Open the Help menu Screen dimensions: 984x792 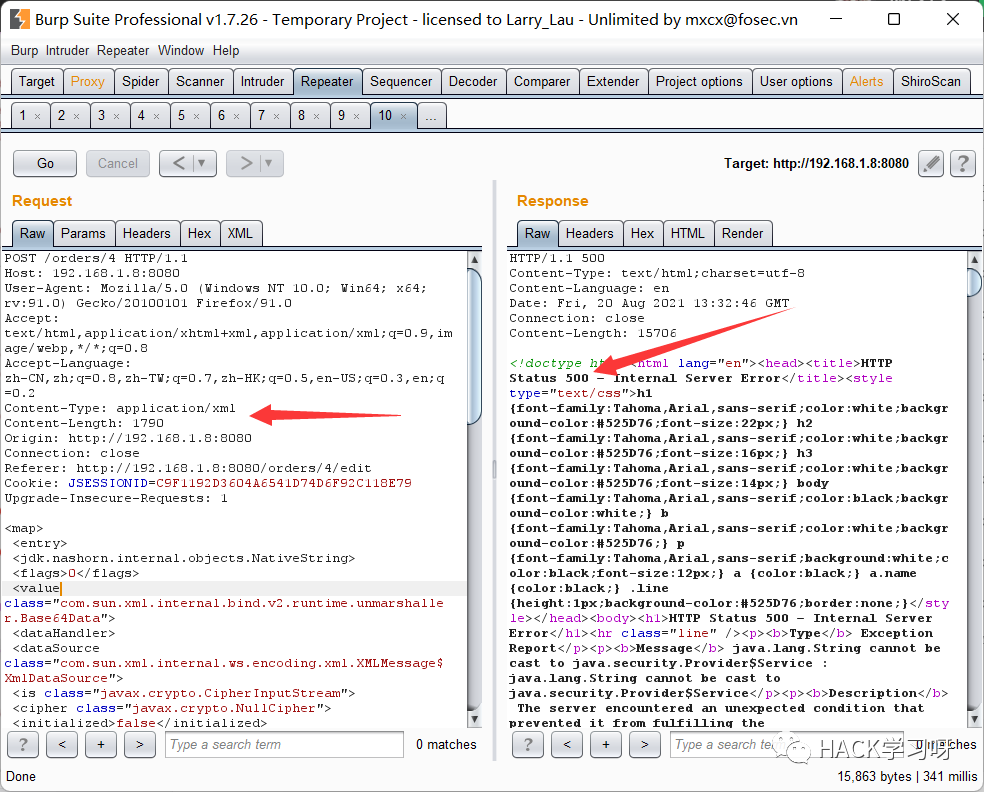pyautogui.click(x=226, y=50)
